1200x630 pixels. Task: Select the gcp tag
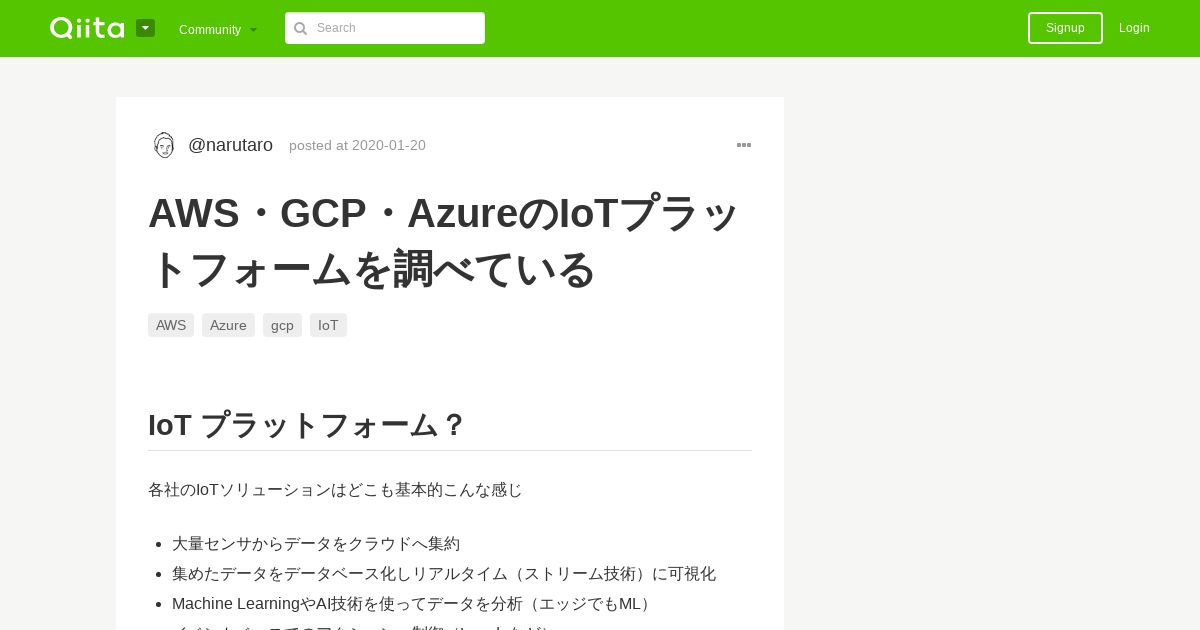[282, 325]
